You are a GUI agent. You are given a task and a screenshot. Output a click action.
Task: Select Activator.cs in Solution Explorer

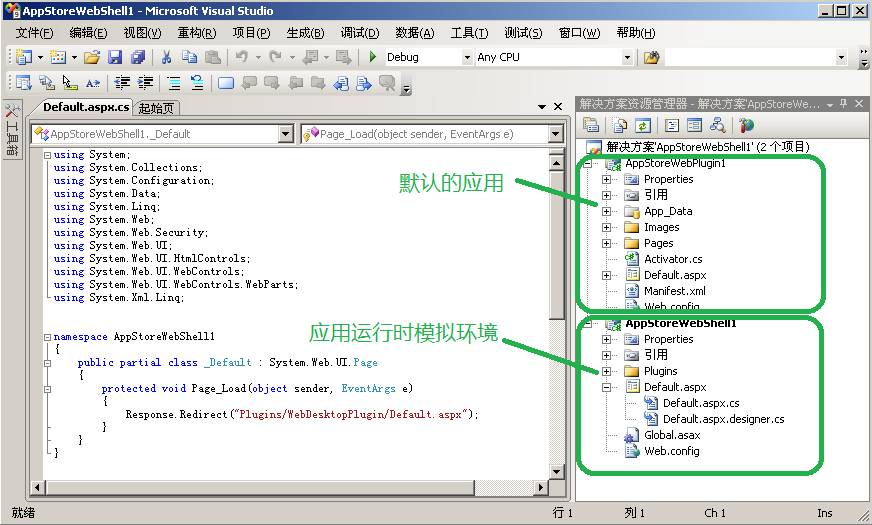point(673,259)
